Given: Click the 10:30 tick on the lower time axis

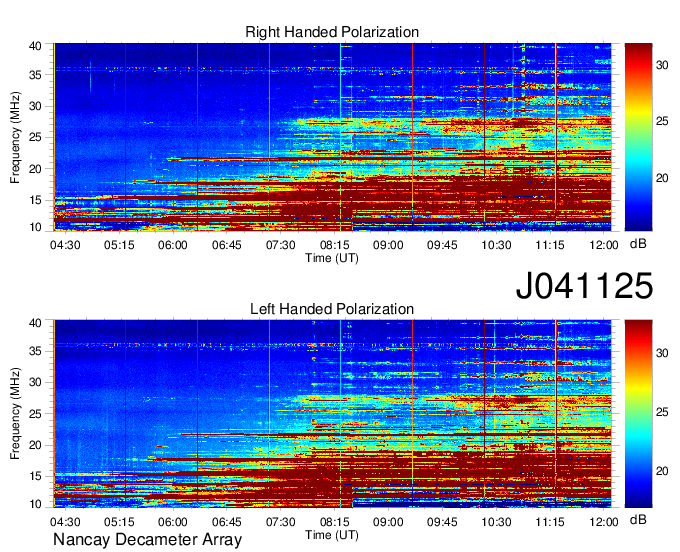Looking at the screenshot, I should (x=496, y=522).
